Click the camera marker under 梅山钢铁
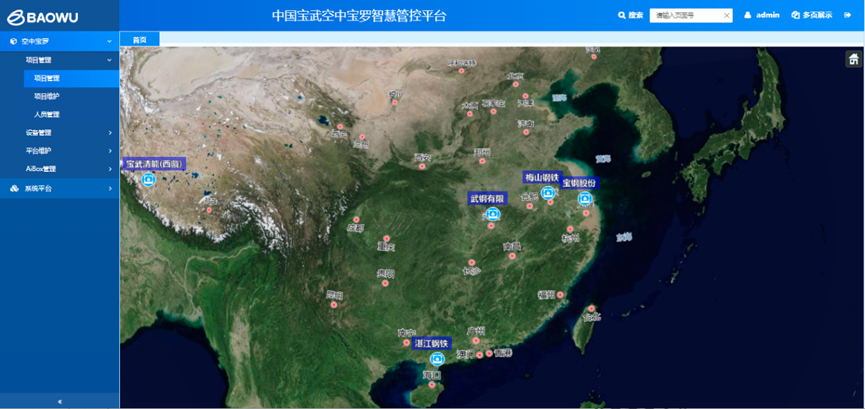 [x=548, y=192]
